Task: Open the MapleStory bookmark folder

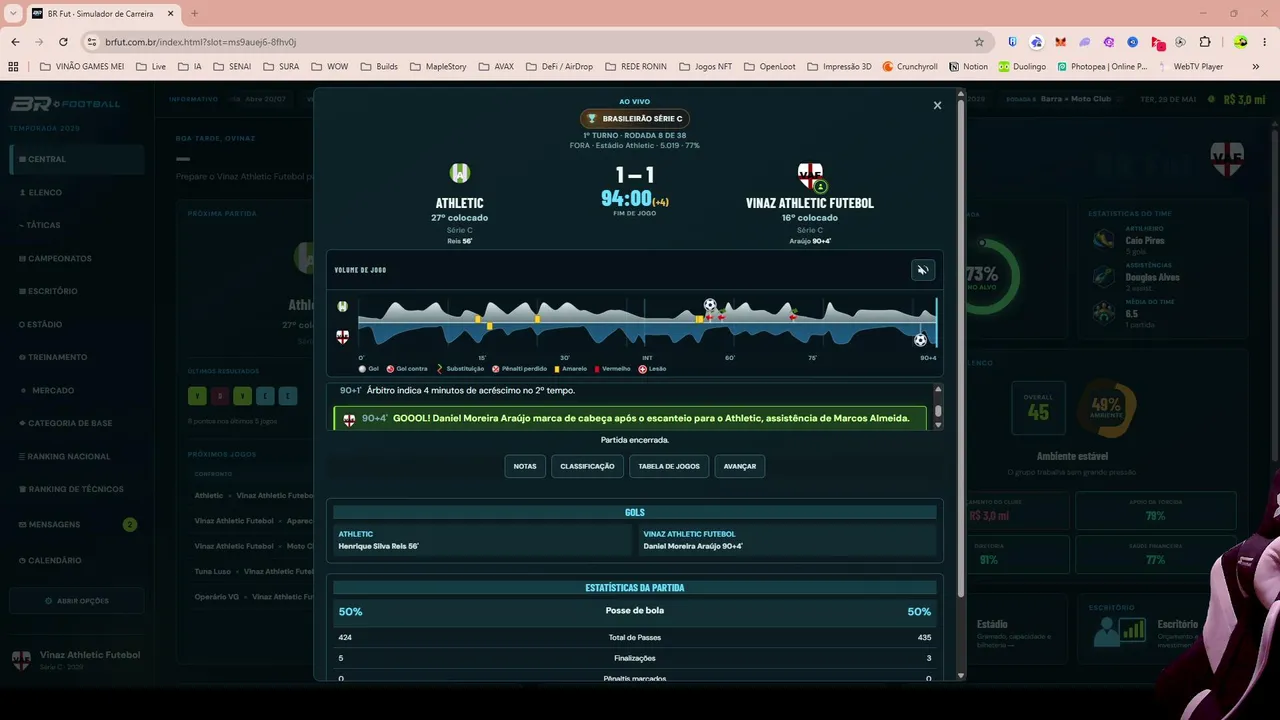Action: tap(437, 67)
